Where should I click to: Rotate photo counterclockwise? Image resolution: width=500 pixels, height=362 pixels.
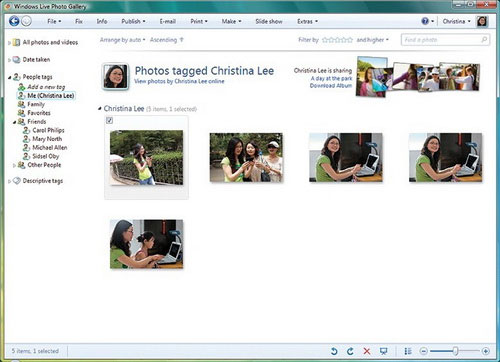pos(334,351)
